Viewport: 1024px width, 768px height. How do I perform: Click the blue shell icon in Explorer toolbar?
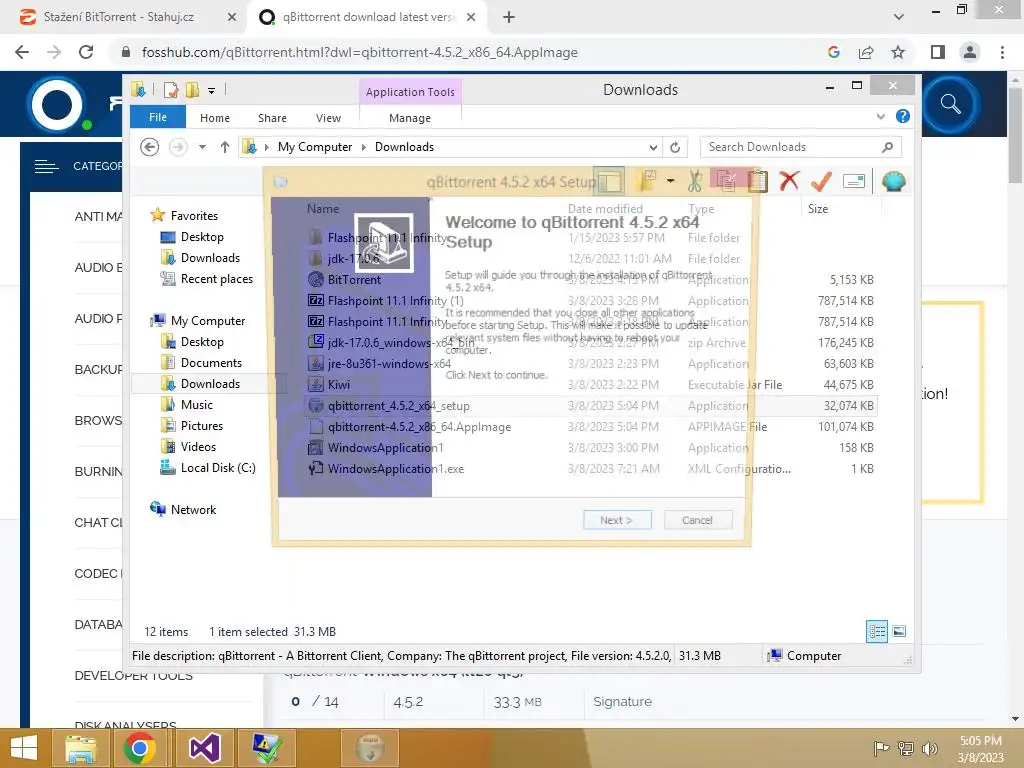coord(893,181)
